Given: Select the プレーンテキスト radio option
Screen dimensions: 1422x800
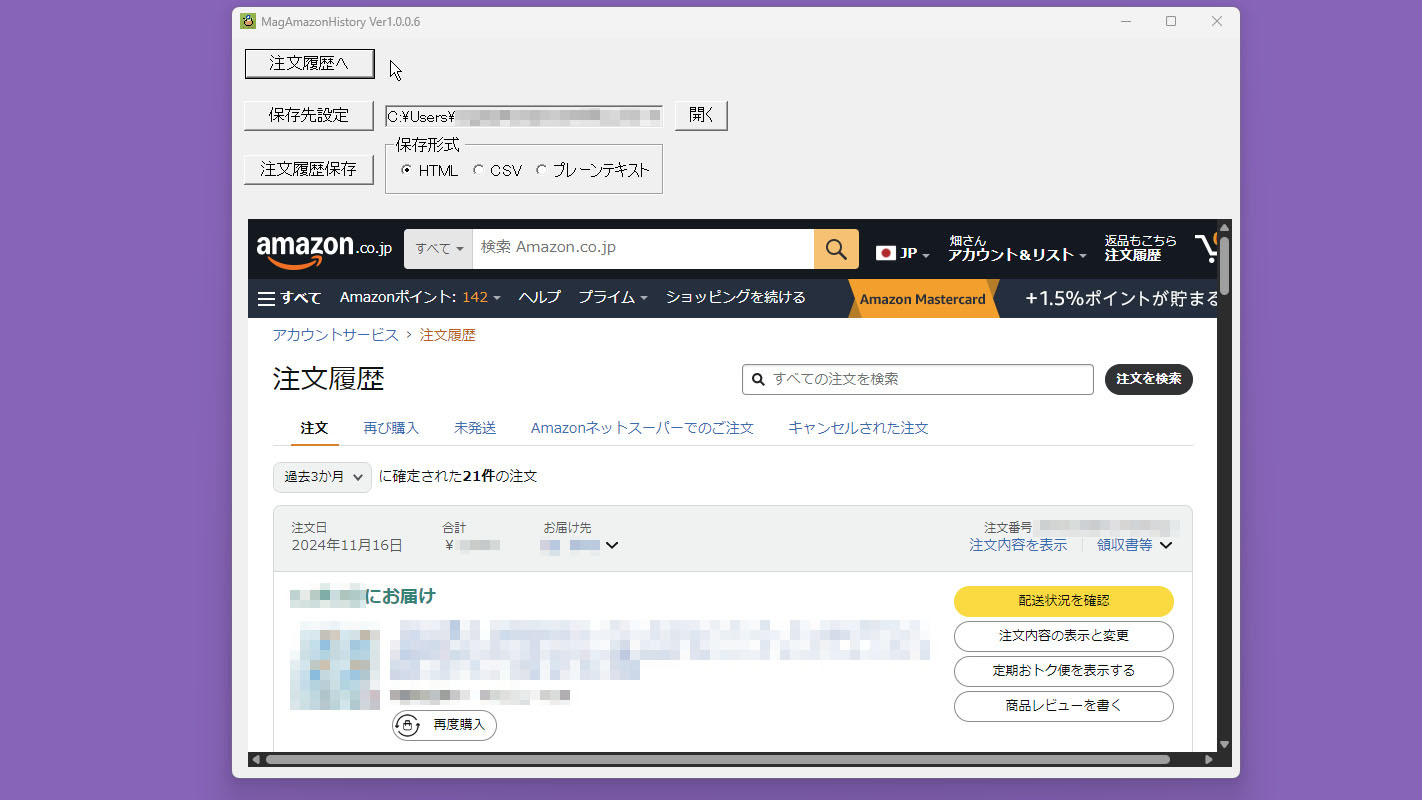Looking at the screenshot, I should (541, 170).
